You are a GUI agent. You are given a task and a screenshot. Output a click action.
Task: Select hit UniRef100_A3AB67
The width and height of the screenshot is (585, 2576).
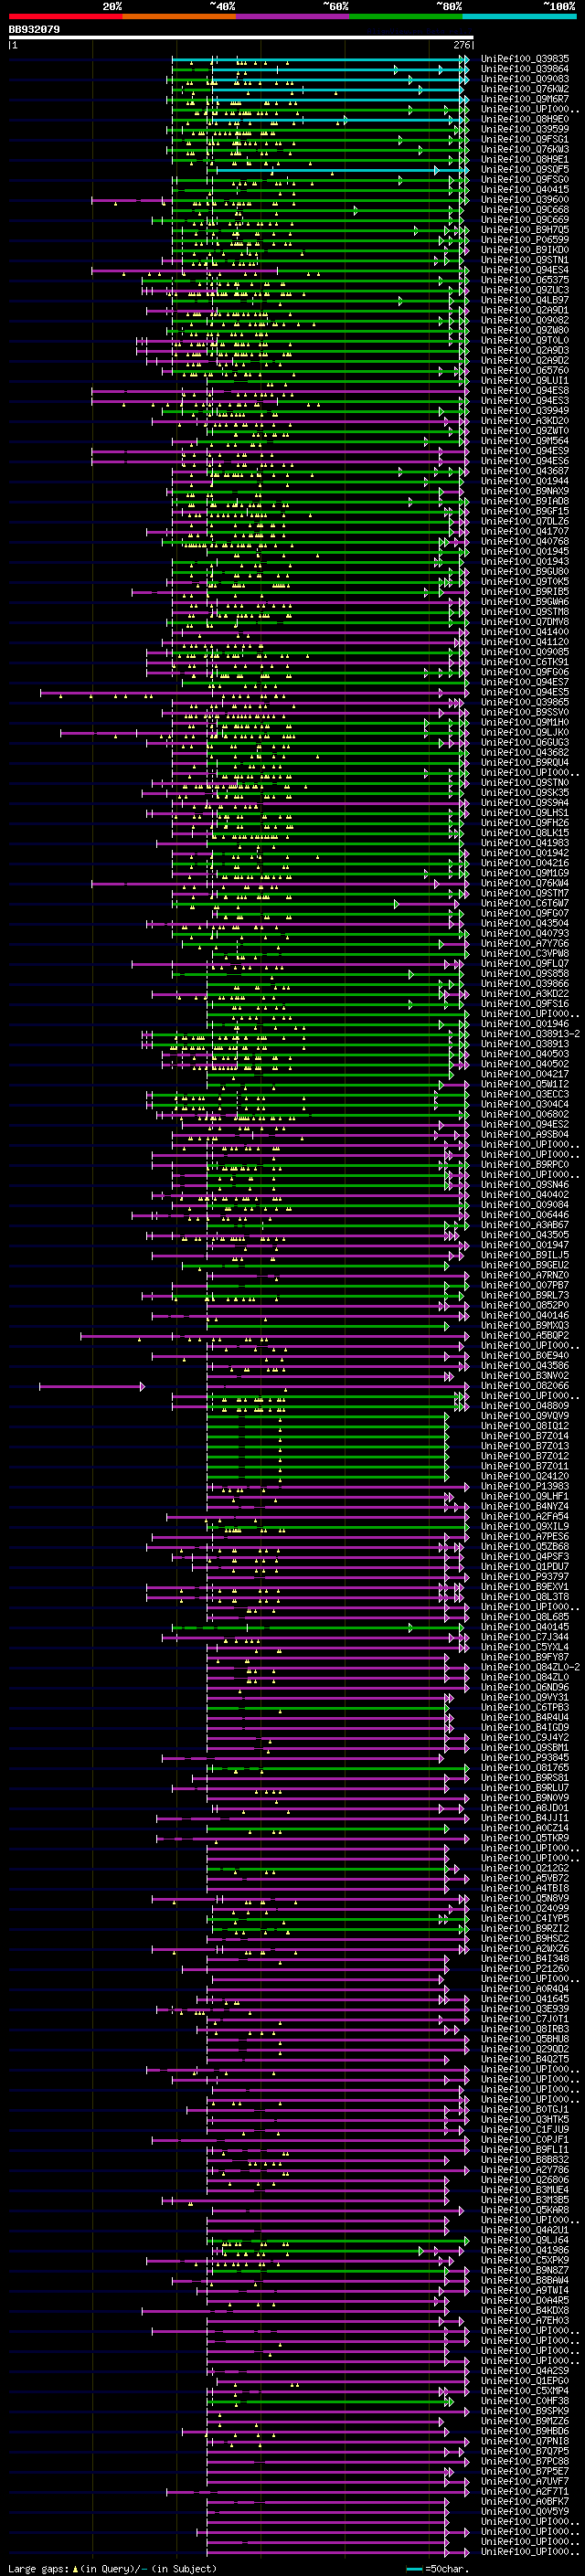pos(525,1225)
